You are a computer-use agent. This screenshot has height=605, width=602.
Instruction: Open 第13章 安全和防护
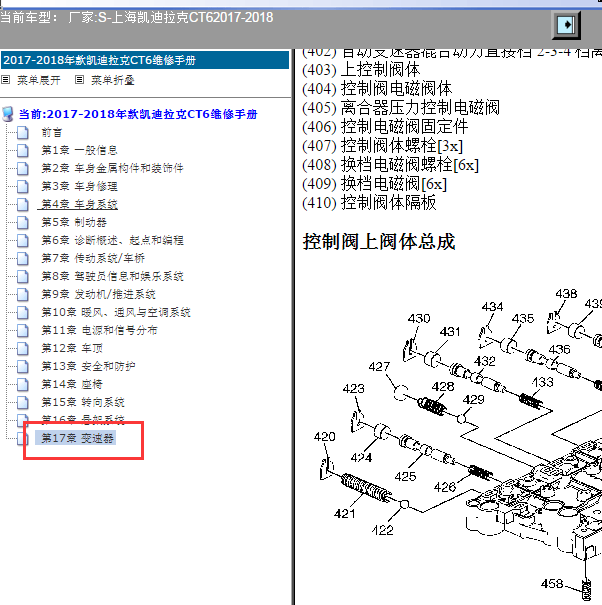pos(88,366)
